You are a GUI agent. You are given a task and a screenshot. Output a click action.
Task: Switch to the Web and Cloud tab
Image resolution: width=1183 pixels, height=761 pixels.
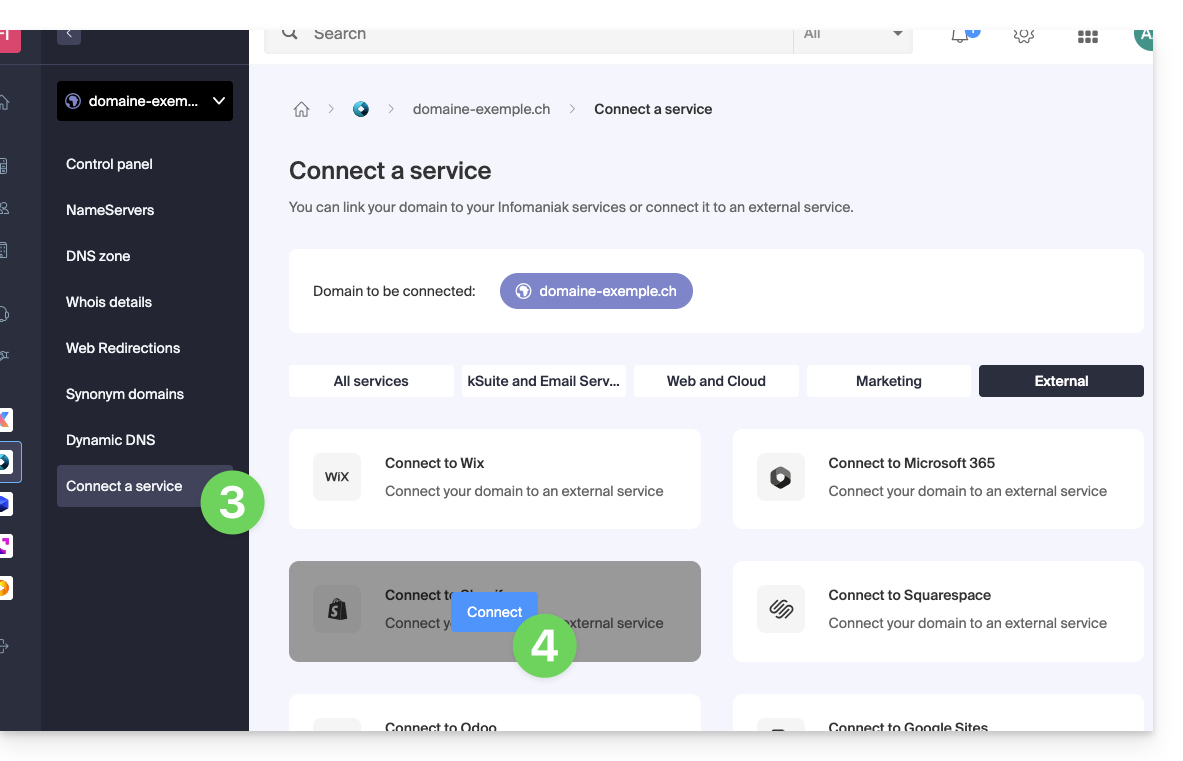tap(716, 381)
